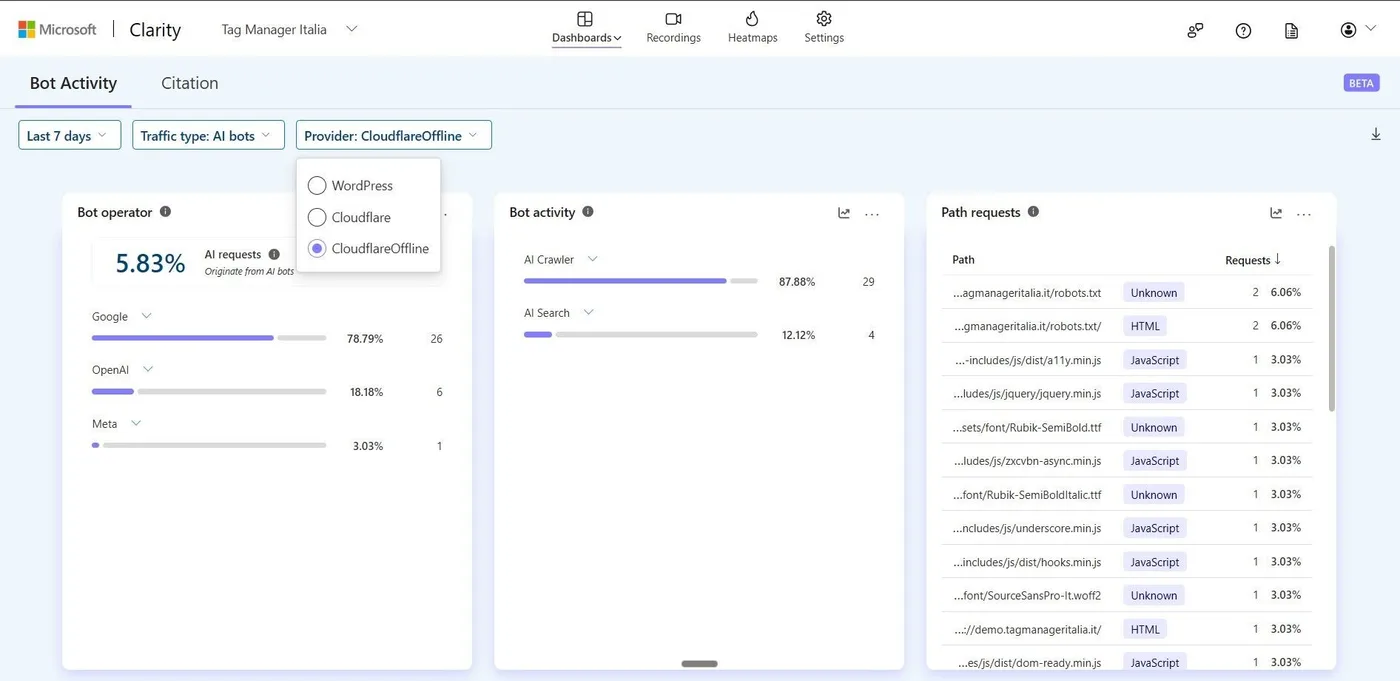Open the help question mark icon
Screen dimensions: 1400x681
point(1243,30)
